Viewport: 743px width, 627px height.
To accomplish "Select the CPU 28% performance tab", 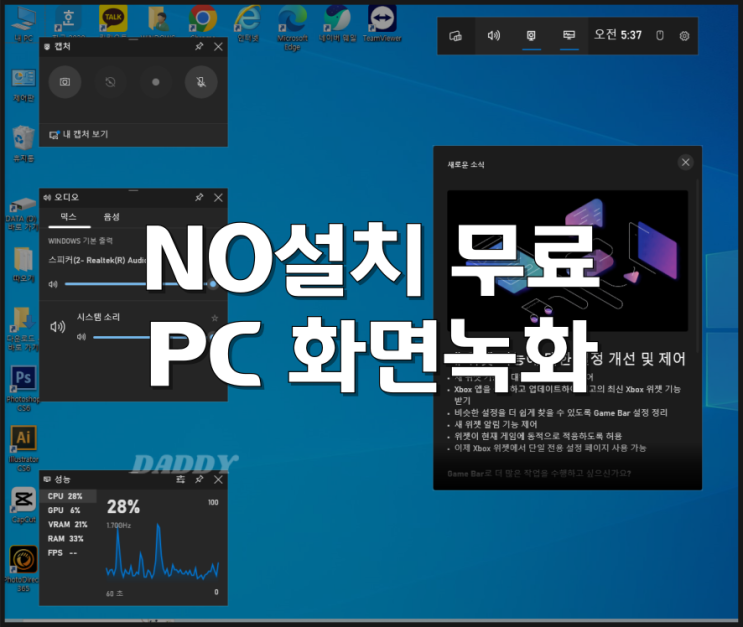I will [68, 496].
